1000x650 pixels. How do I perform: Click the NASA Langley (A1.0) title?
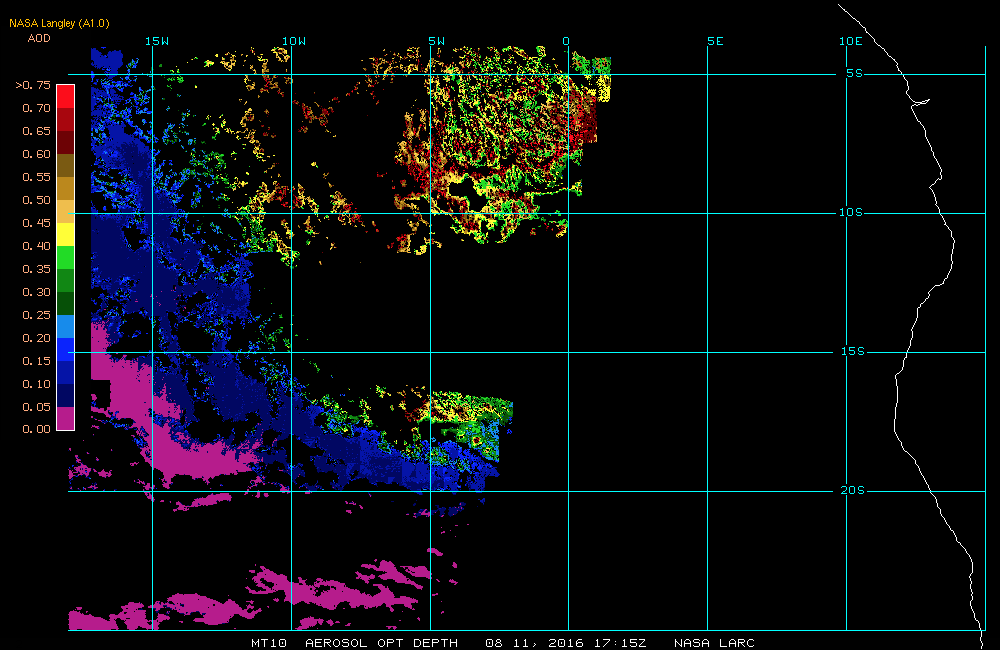point(59,24)
